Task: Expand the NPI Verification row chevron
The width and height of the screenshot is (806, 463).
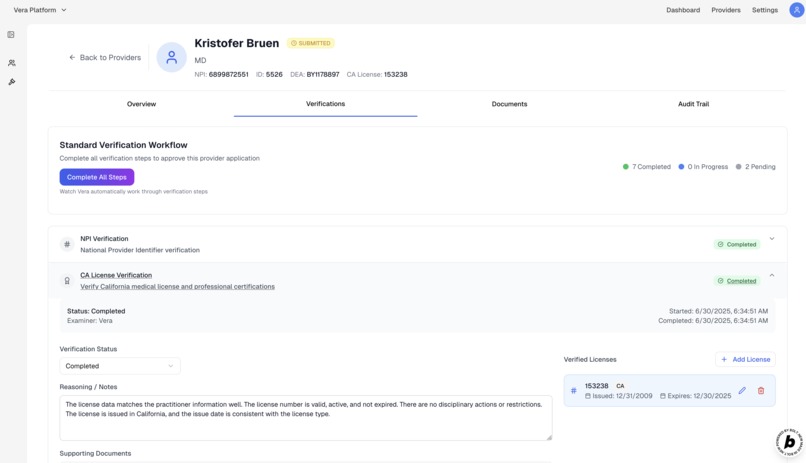Action: (x=772, y=238)
